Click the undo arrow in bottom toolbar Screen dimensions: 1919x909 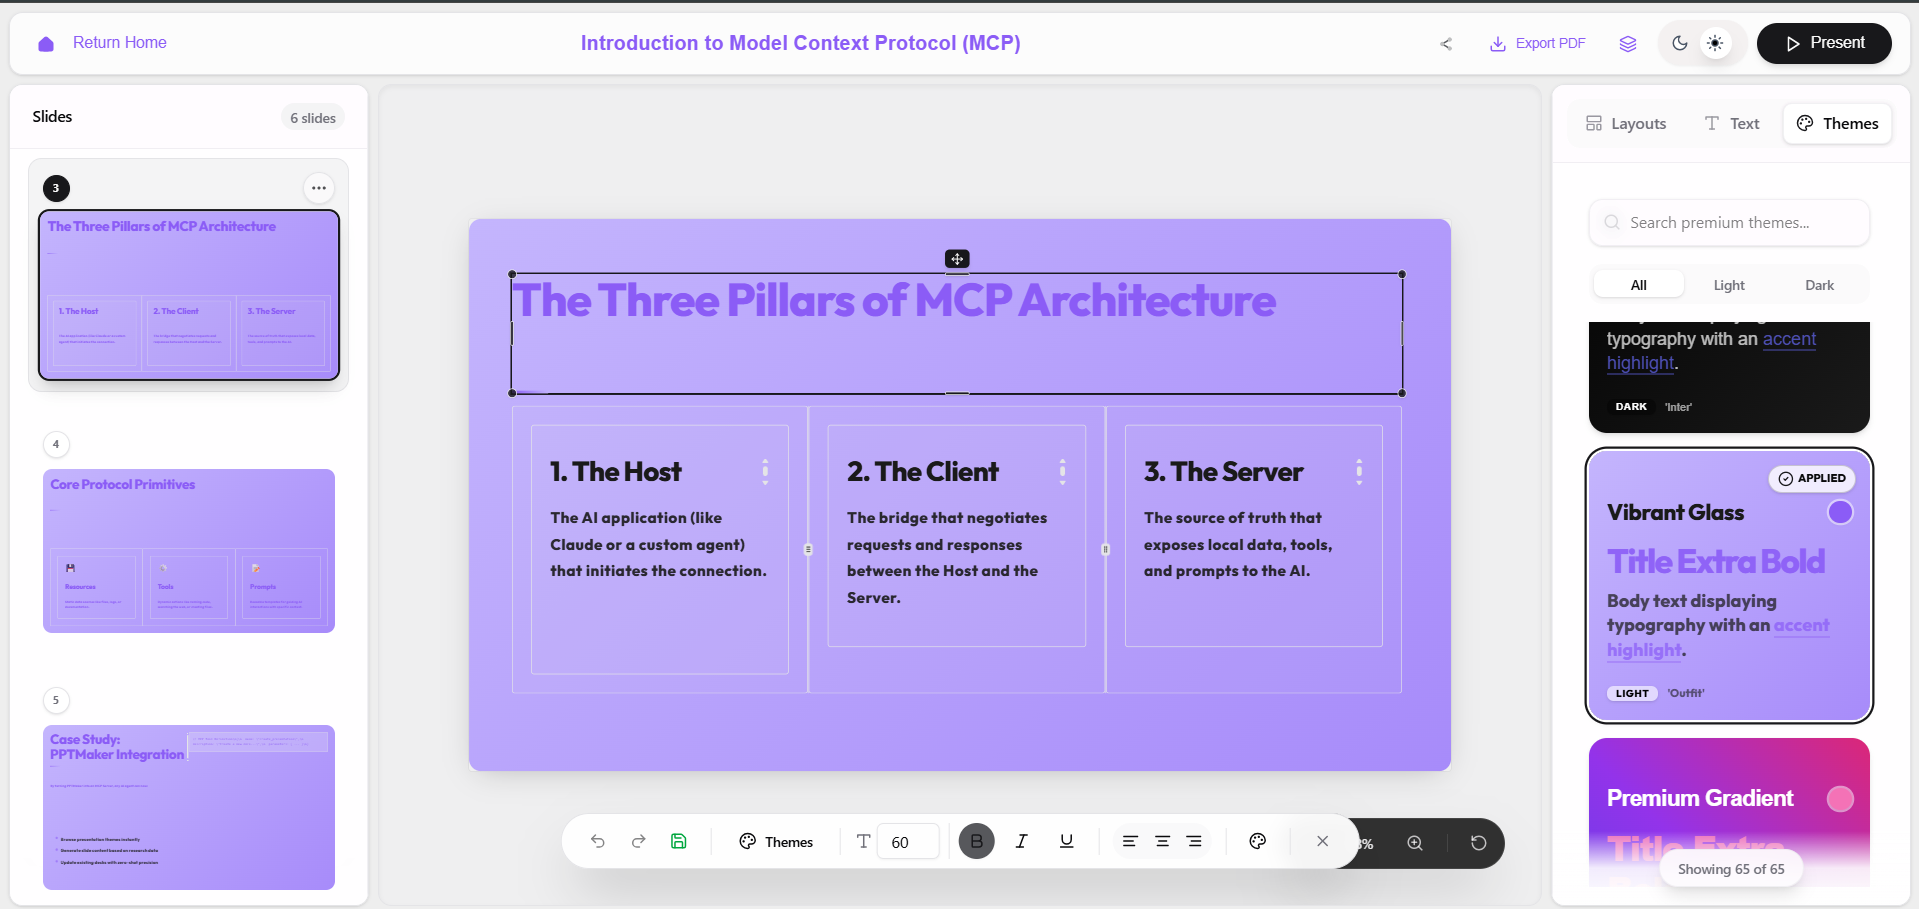pos(598,841)
